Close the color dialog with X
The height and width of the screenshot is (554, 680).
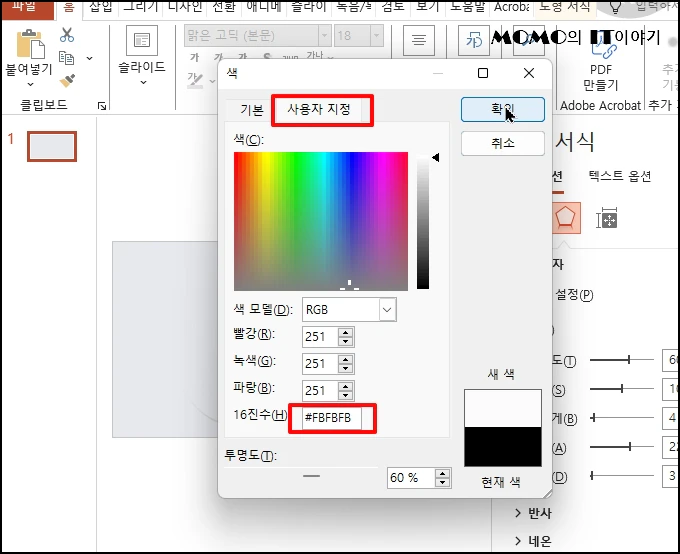(x=529, y=73)
